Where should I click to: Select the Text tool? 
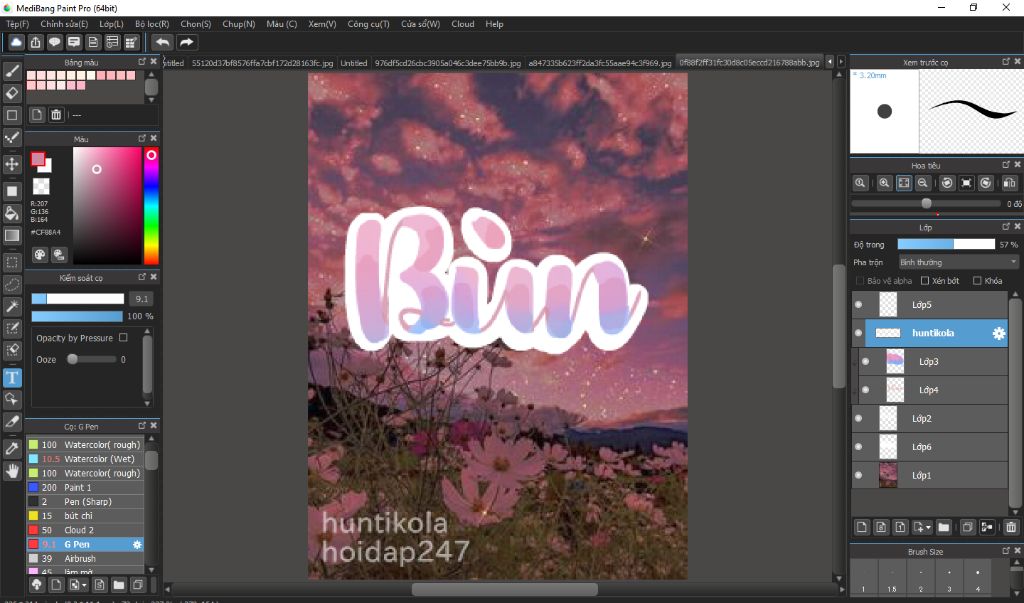[x=12, y=378]
